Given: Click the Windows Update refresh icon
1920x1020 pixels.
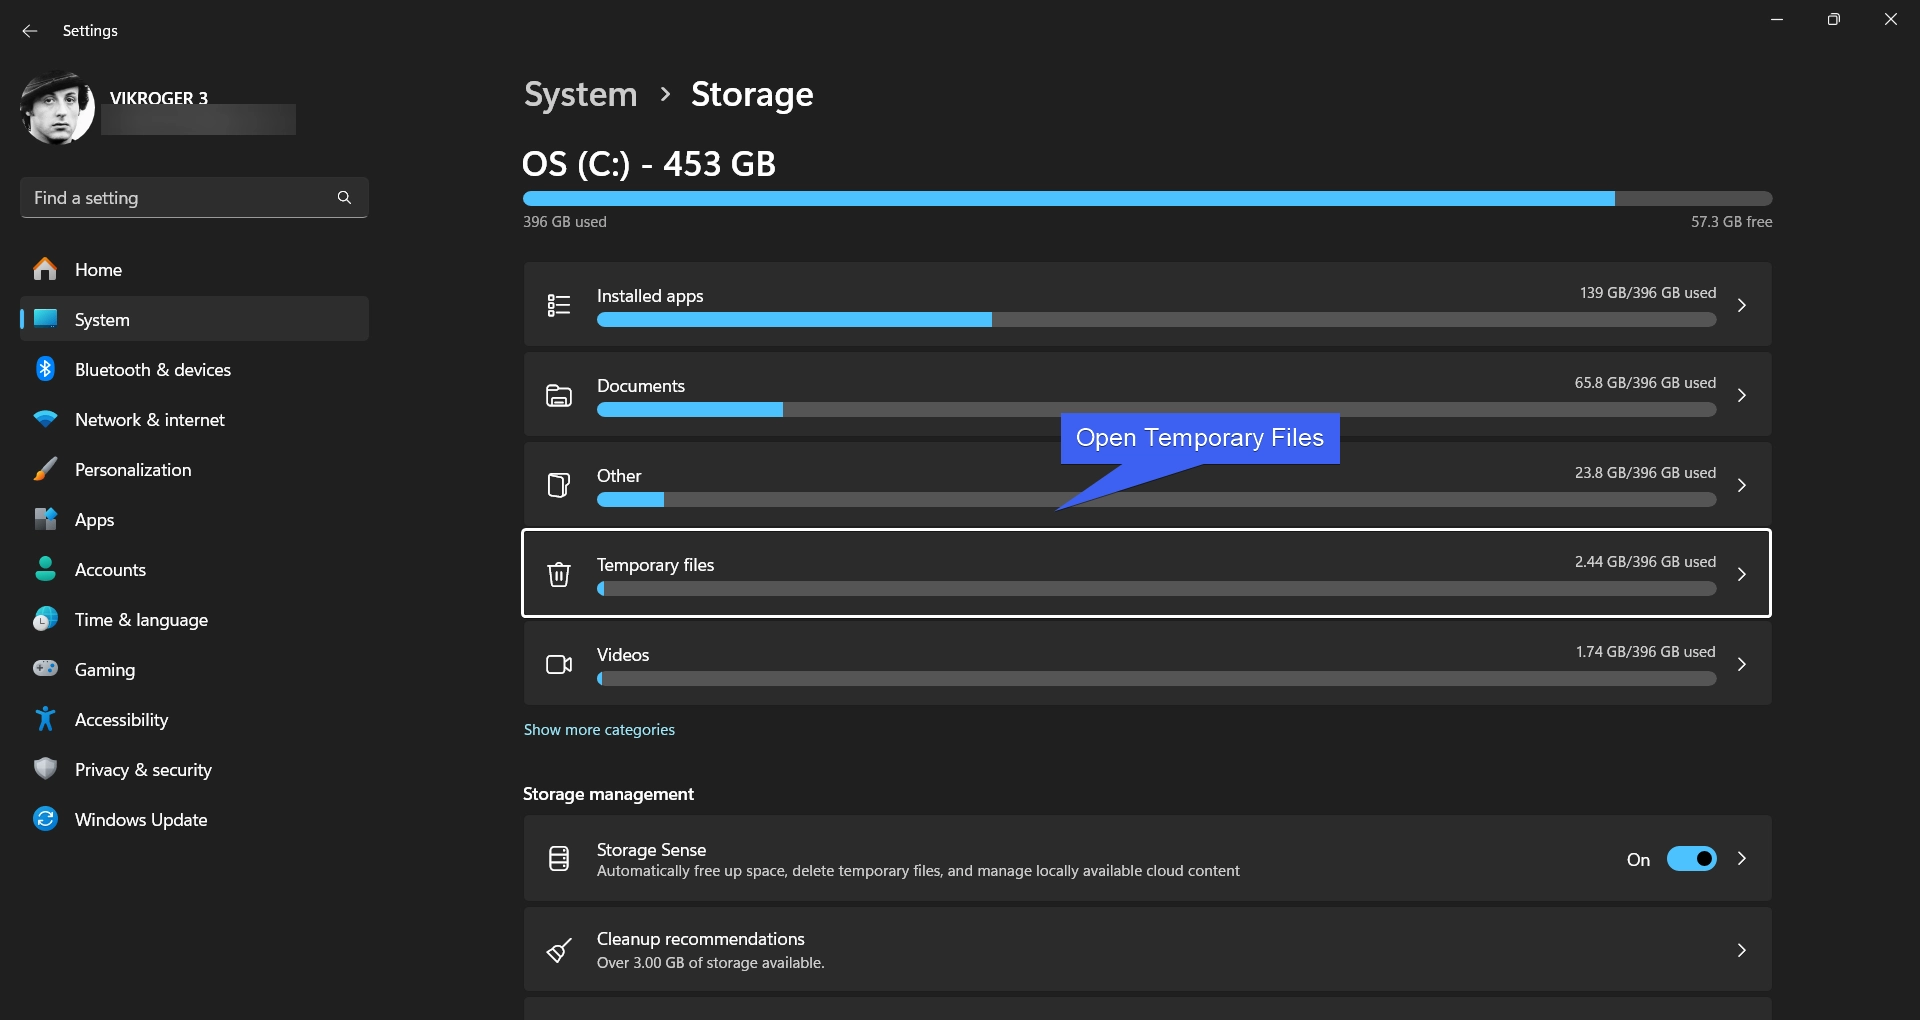Looking at the screenshot, I should (x=45, y=819).
